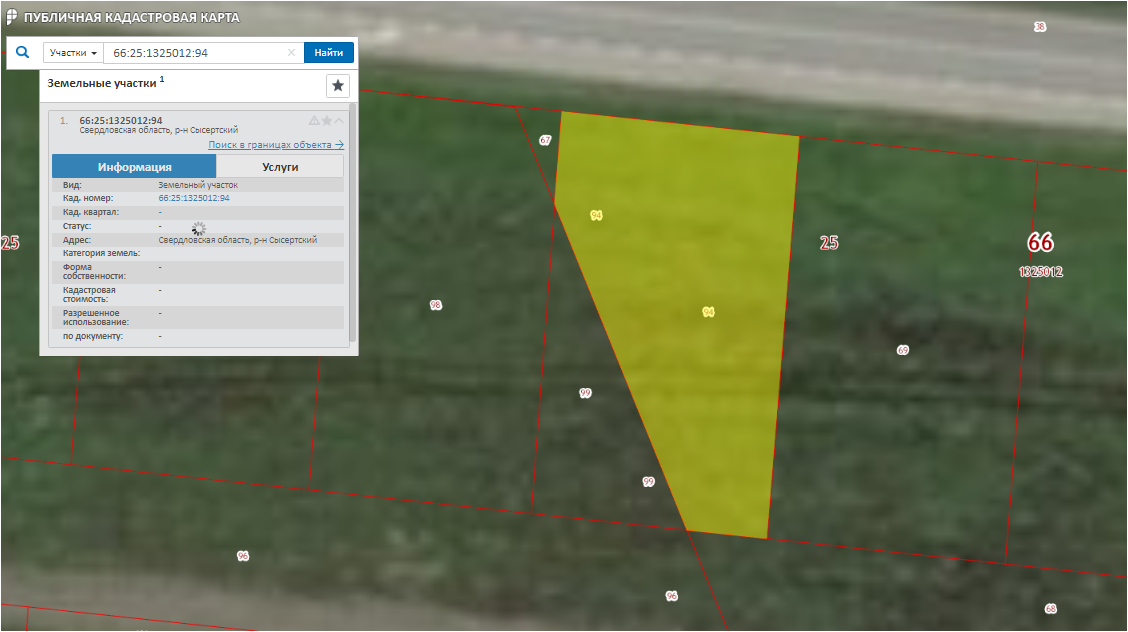Viewport: 1128px width, 632px height.
Task: Open the Кад. номер 66:25:1325012:94 link
Action: tap(194, 198)
